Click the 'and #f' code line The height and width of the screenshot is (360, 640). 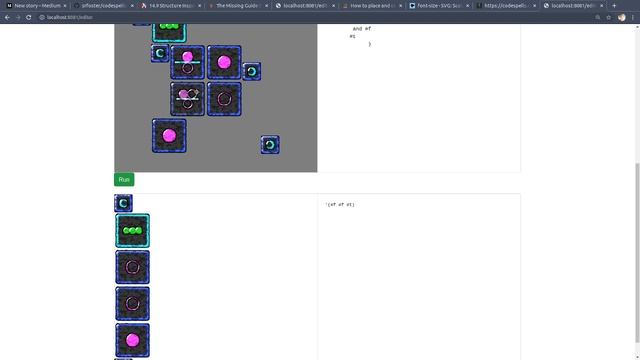(x=362, y=29)
